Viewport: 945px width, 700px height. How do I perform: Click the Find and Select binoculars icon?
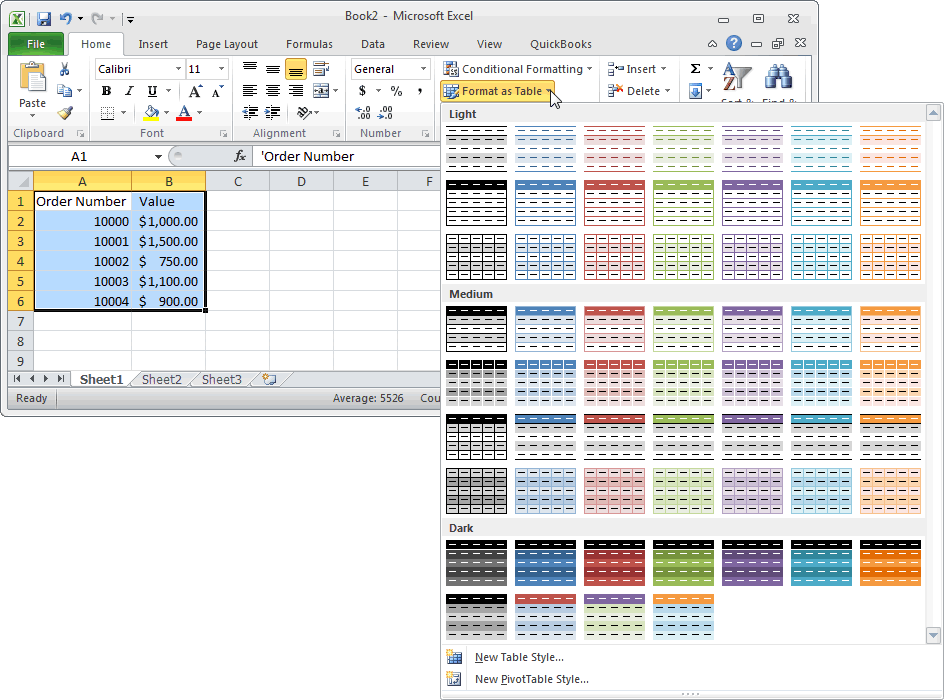[778, 77]
